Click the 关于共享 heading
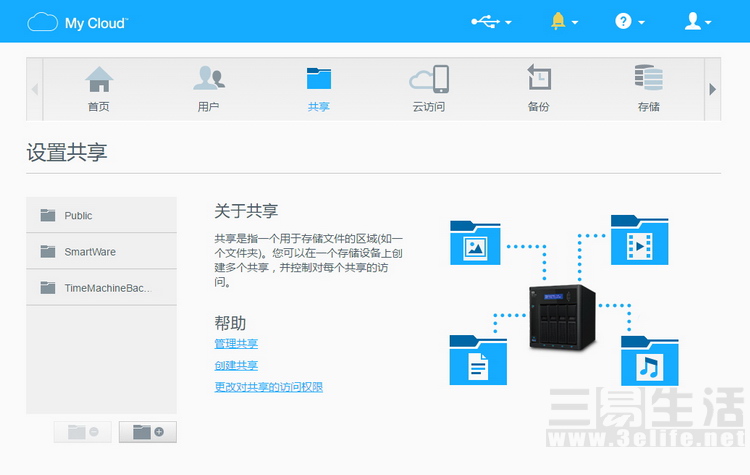This screenshot has width=750, height=475. 246,211
